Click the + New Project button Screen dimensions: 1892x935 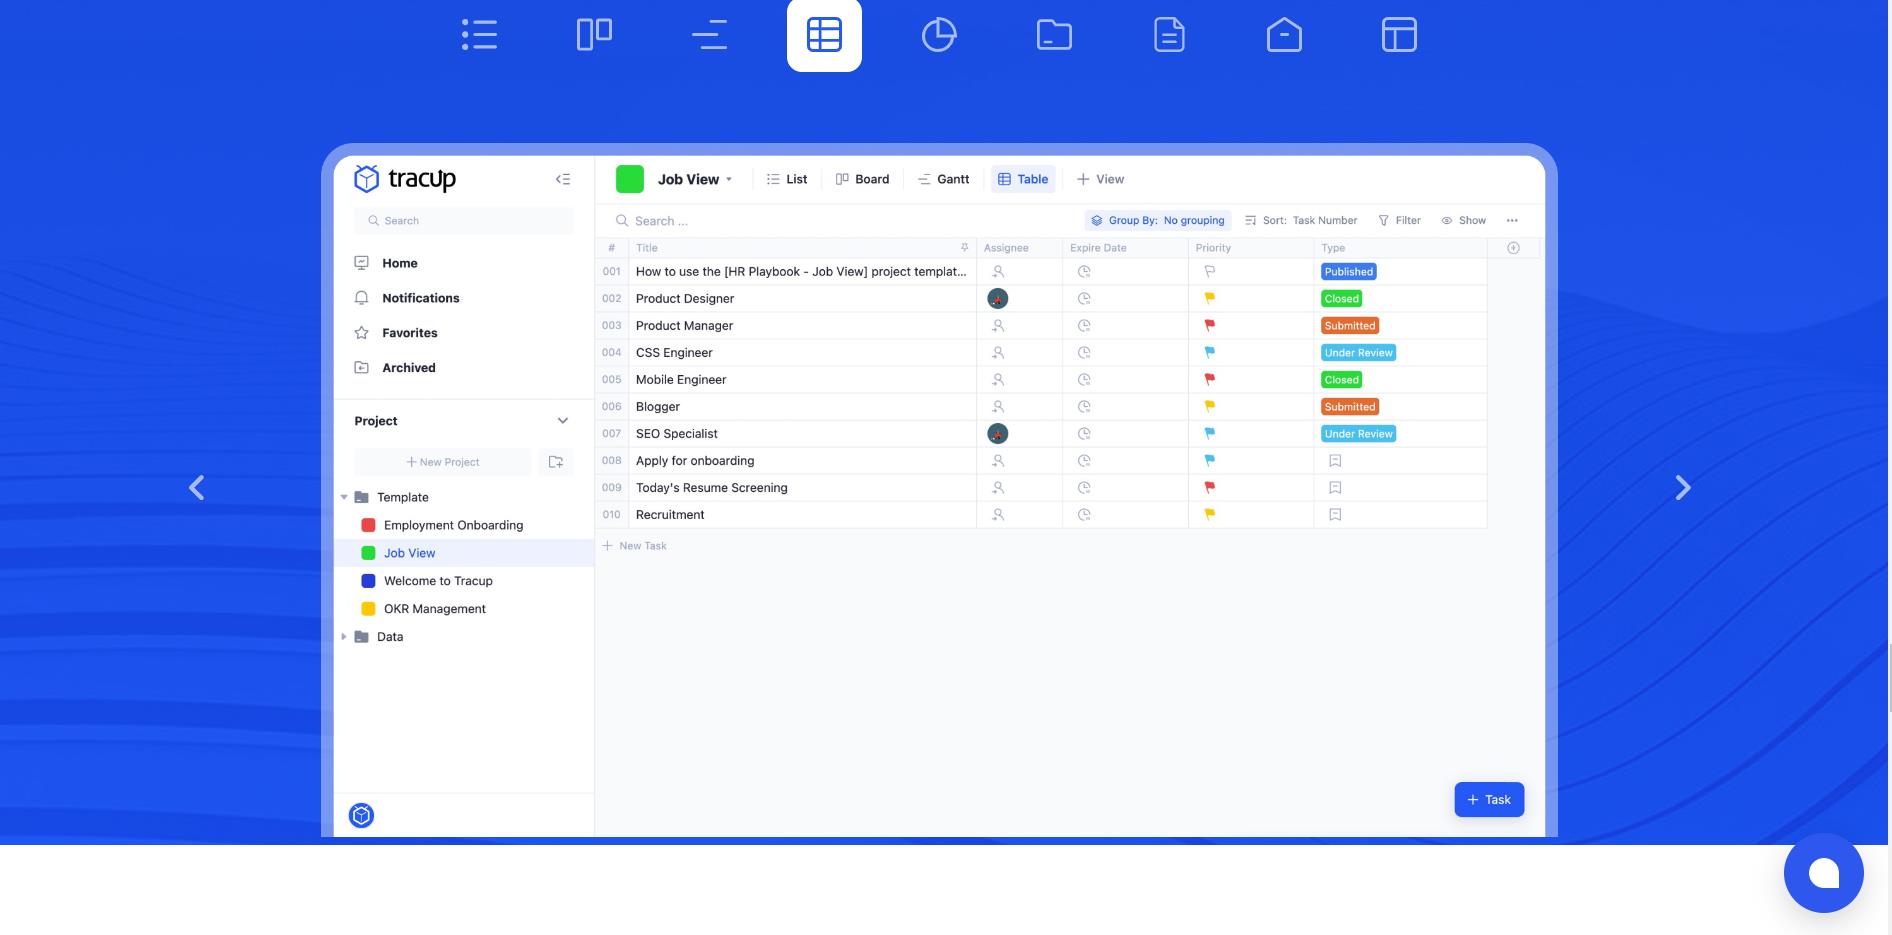442,461
